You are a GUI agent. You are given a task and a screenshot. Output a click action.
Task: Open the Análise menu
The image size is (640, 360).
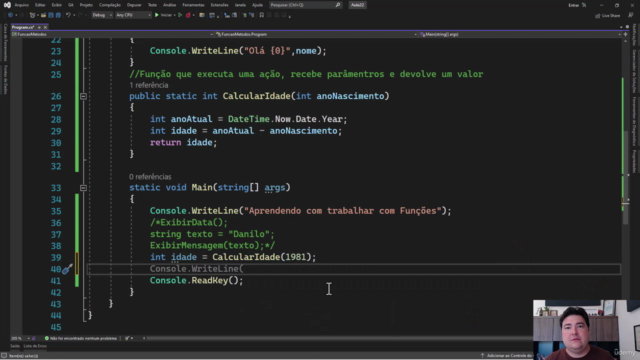(x=169, y=5)
